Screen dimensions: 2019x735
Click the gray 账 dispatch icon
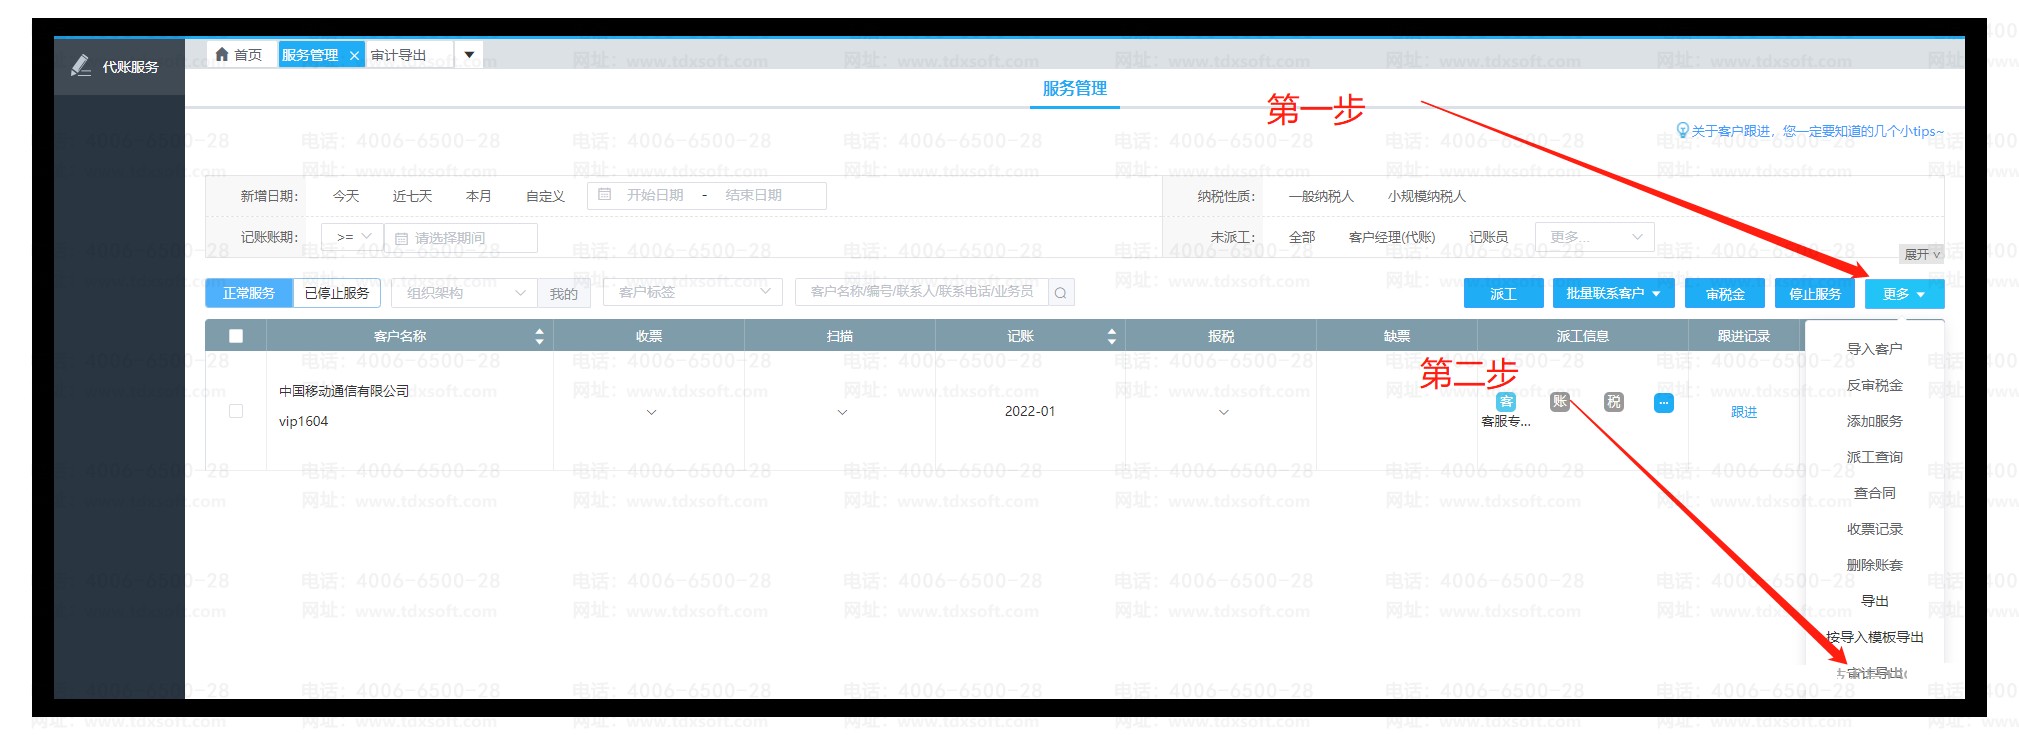[1559, 402]
